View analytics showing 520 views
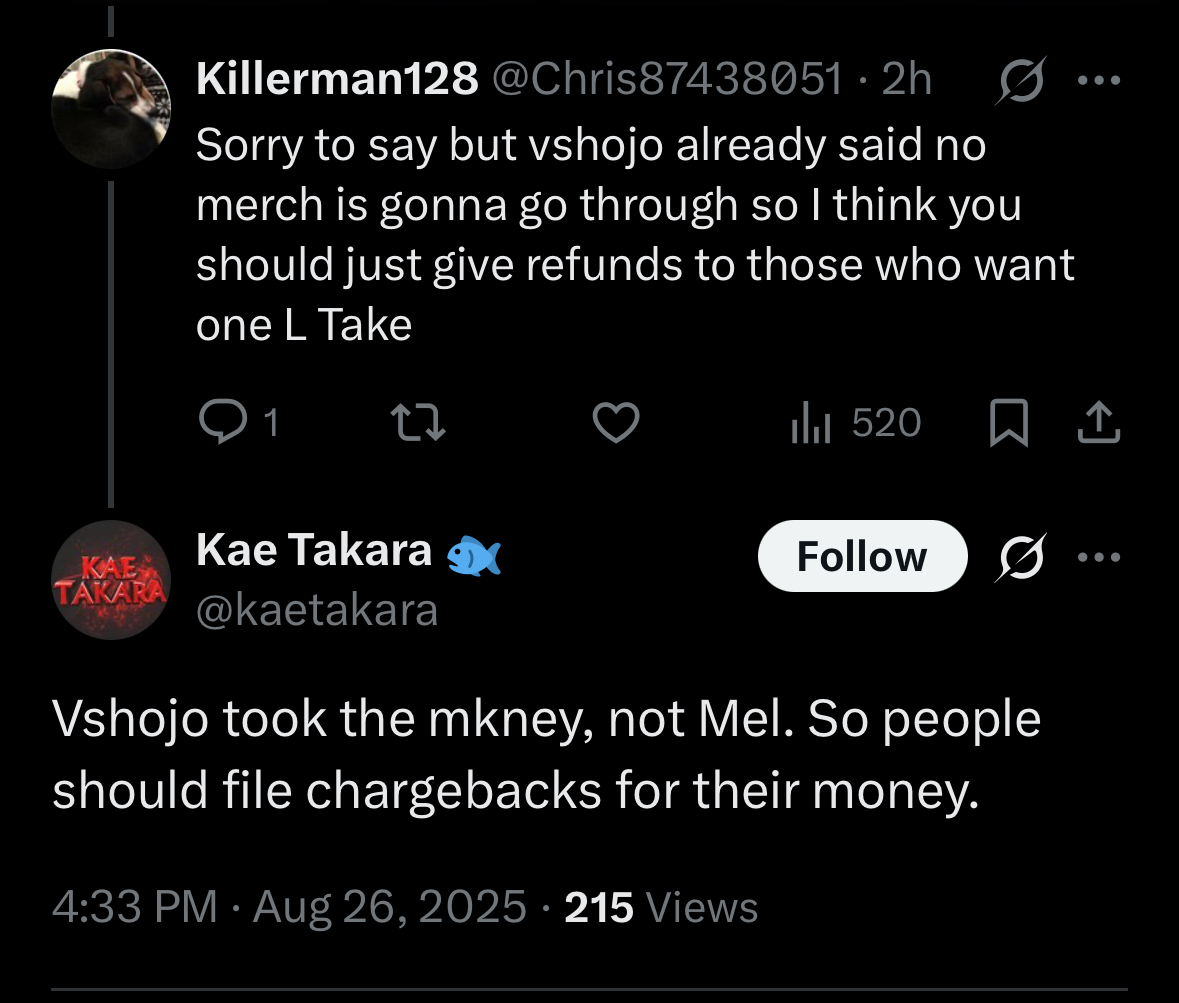Image resolution: width=1179 pixels, height=1003 pixels. pyautogui.click(x=856, y=422)
